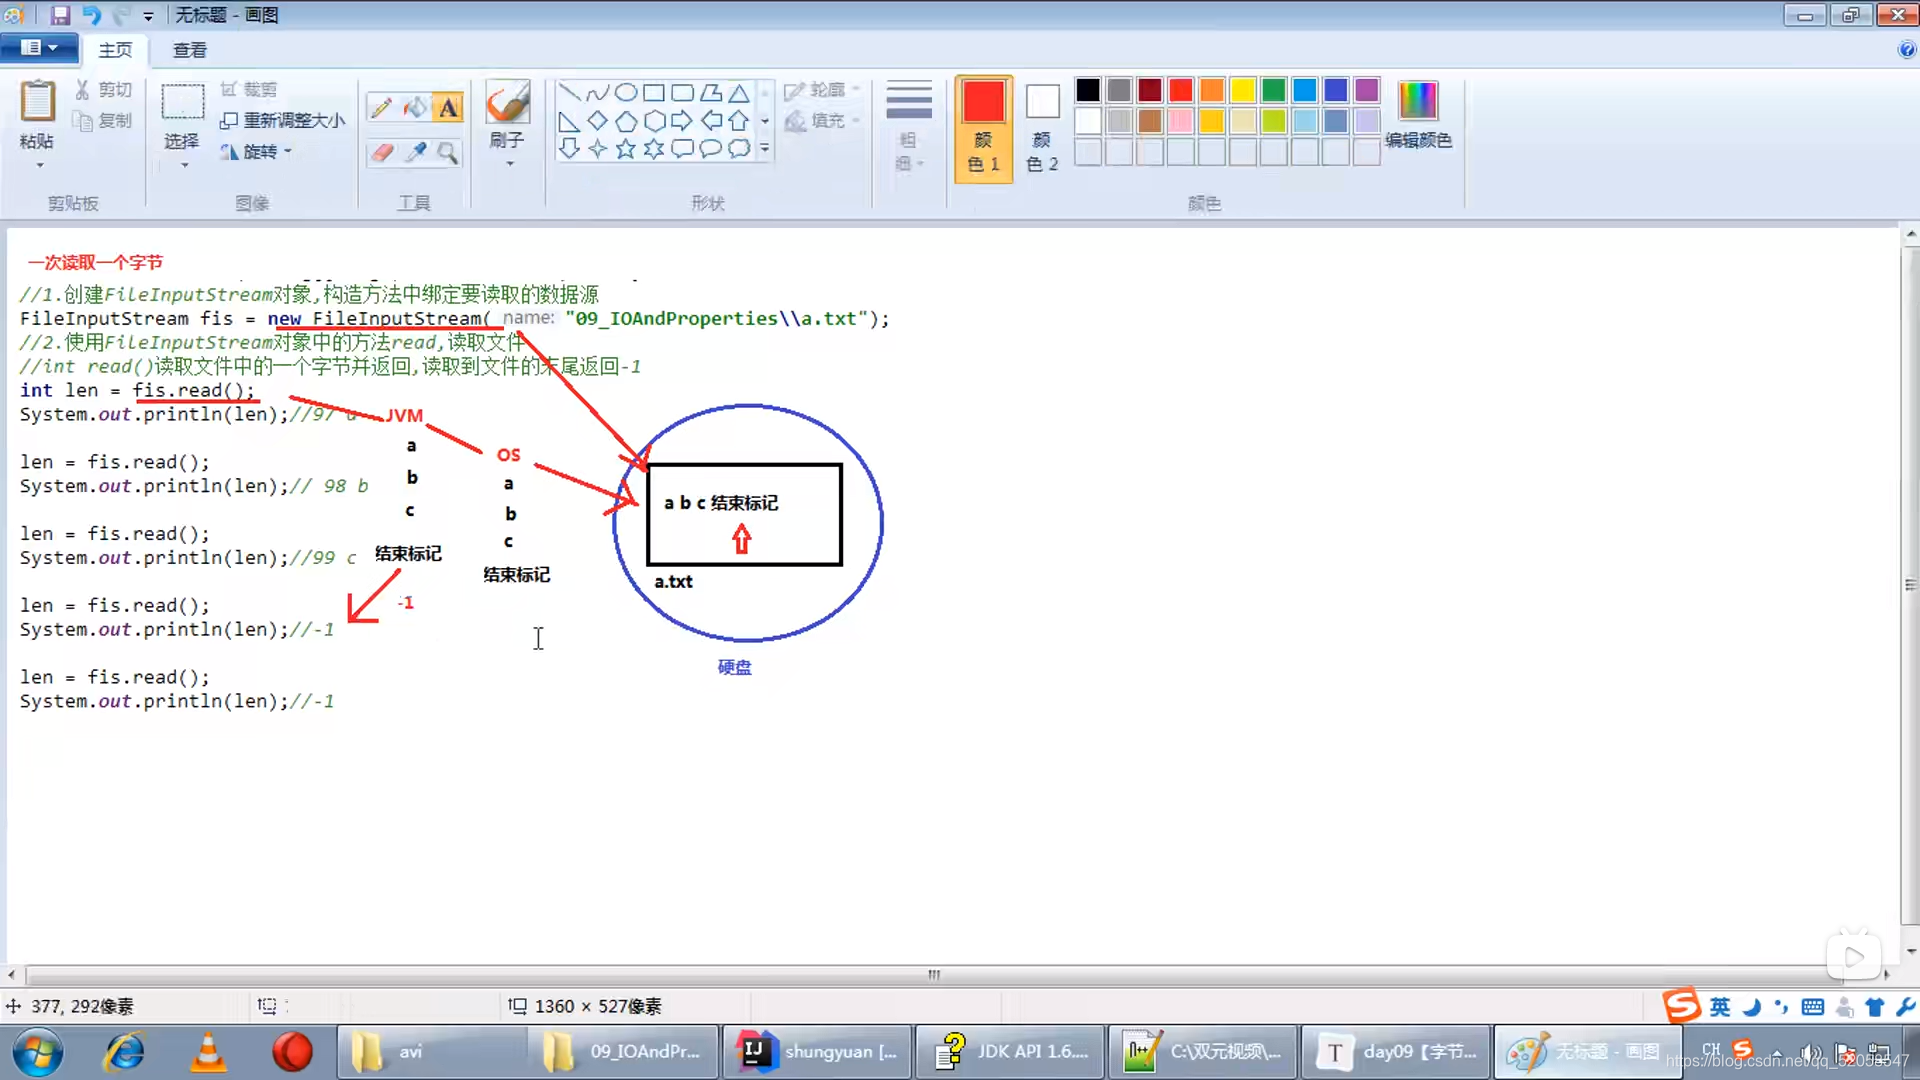The height and width of the screenshot is (1080, 1920).
Task: Pick the yellow color swatch
Action: tap(1243, 90)
